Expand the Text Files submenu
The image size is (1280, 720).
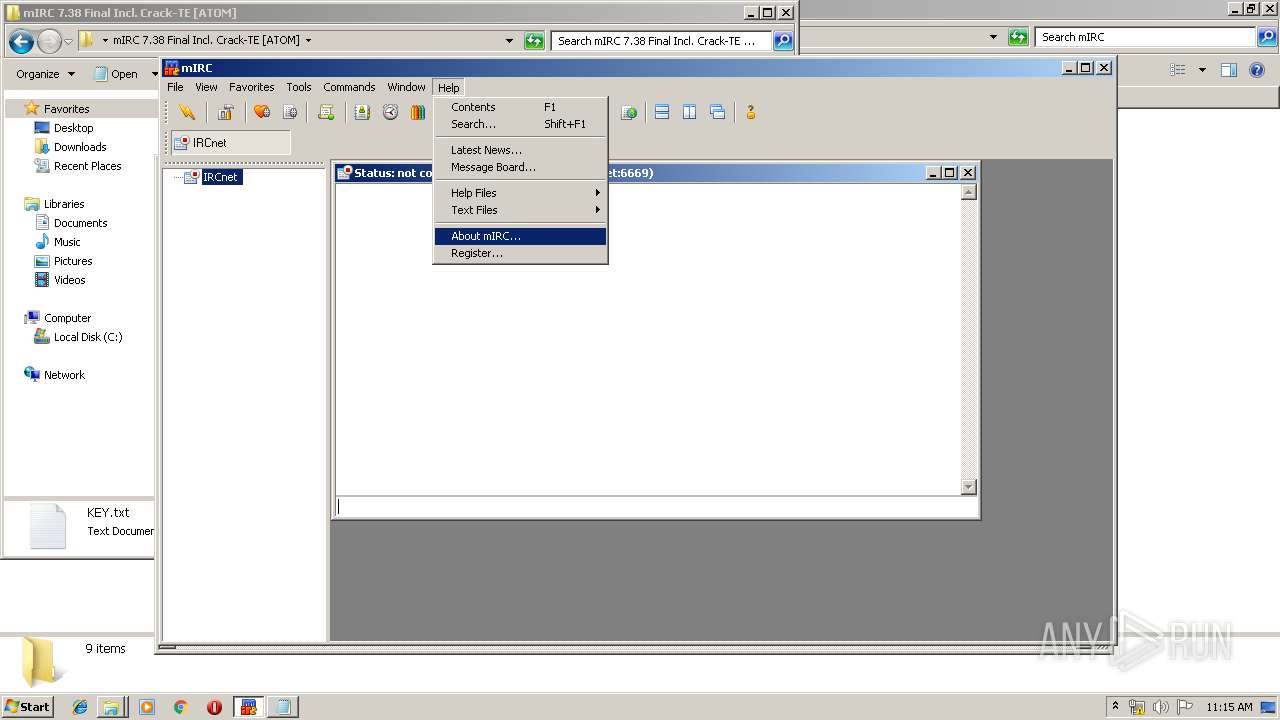[520, 210]
